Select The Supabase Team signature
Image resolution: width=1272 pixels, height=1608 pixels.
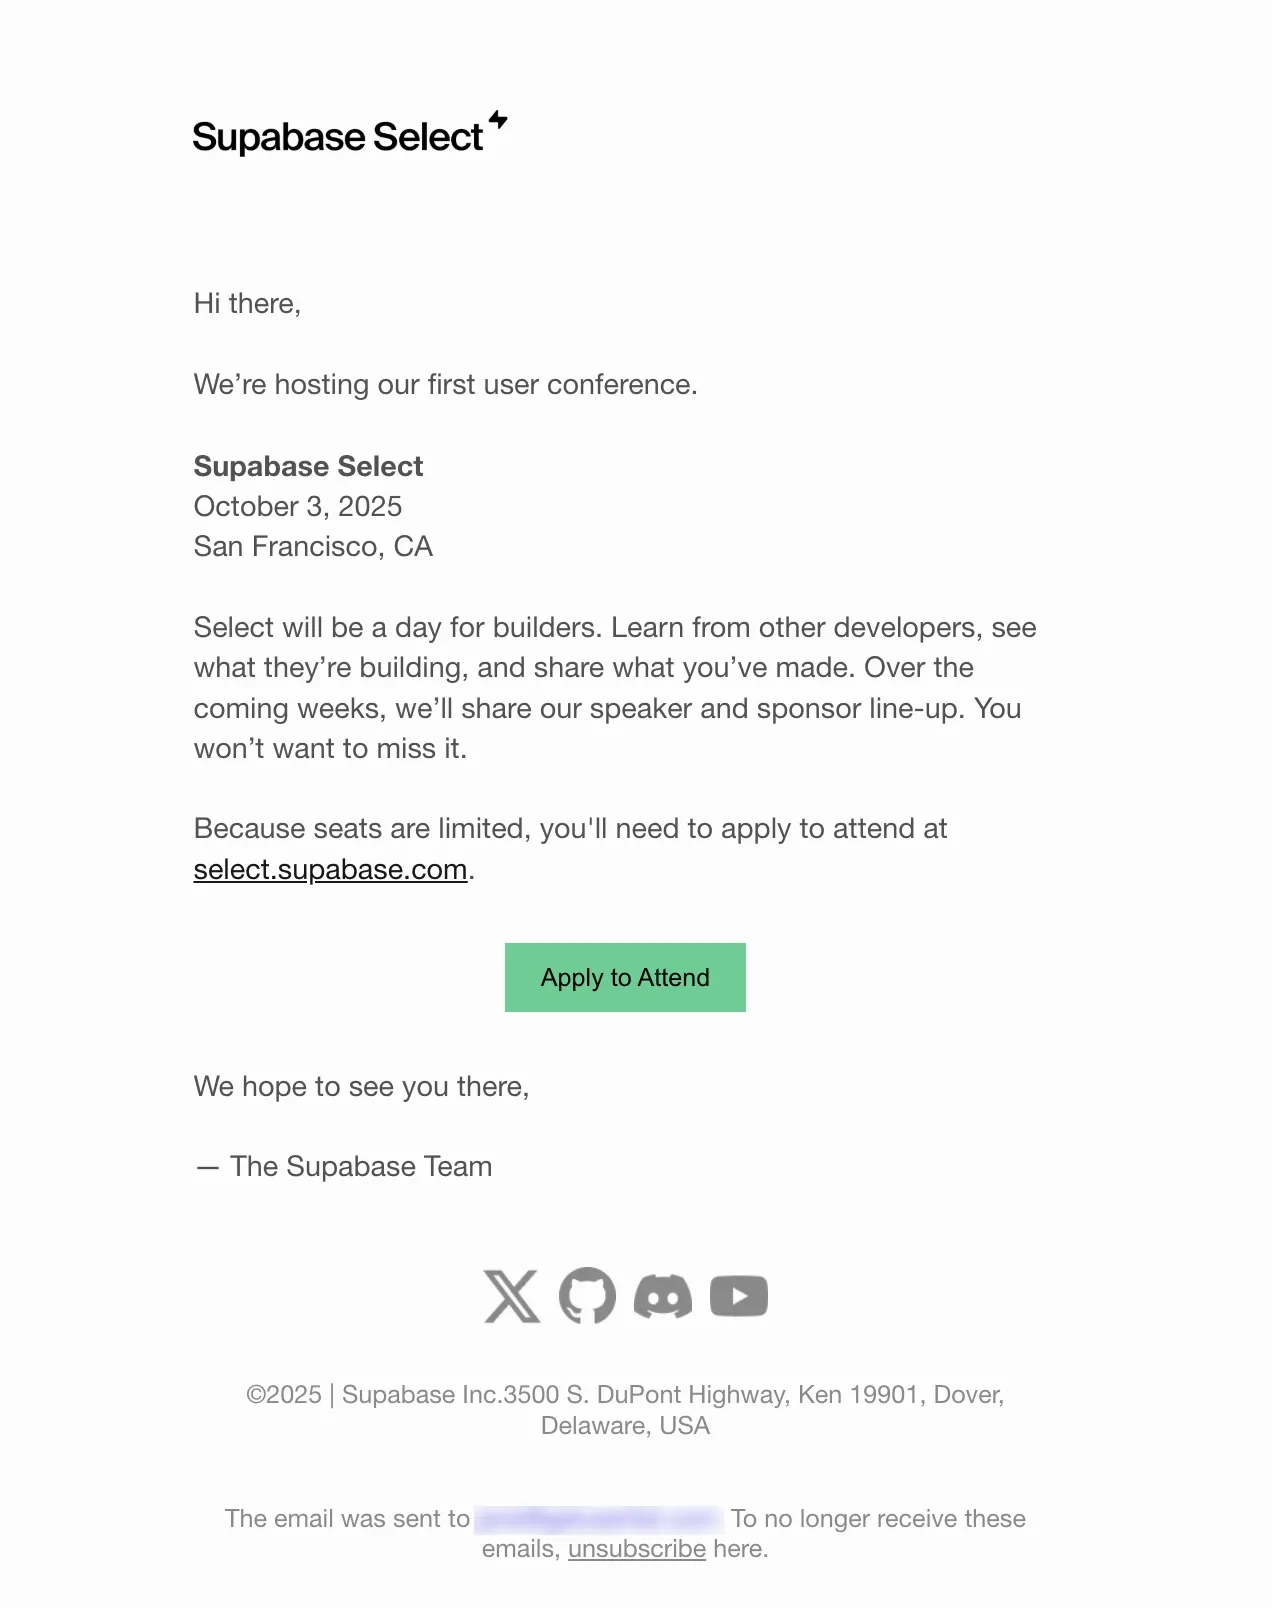[343, 1166]
